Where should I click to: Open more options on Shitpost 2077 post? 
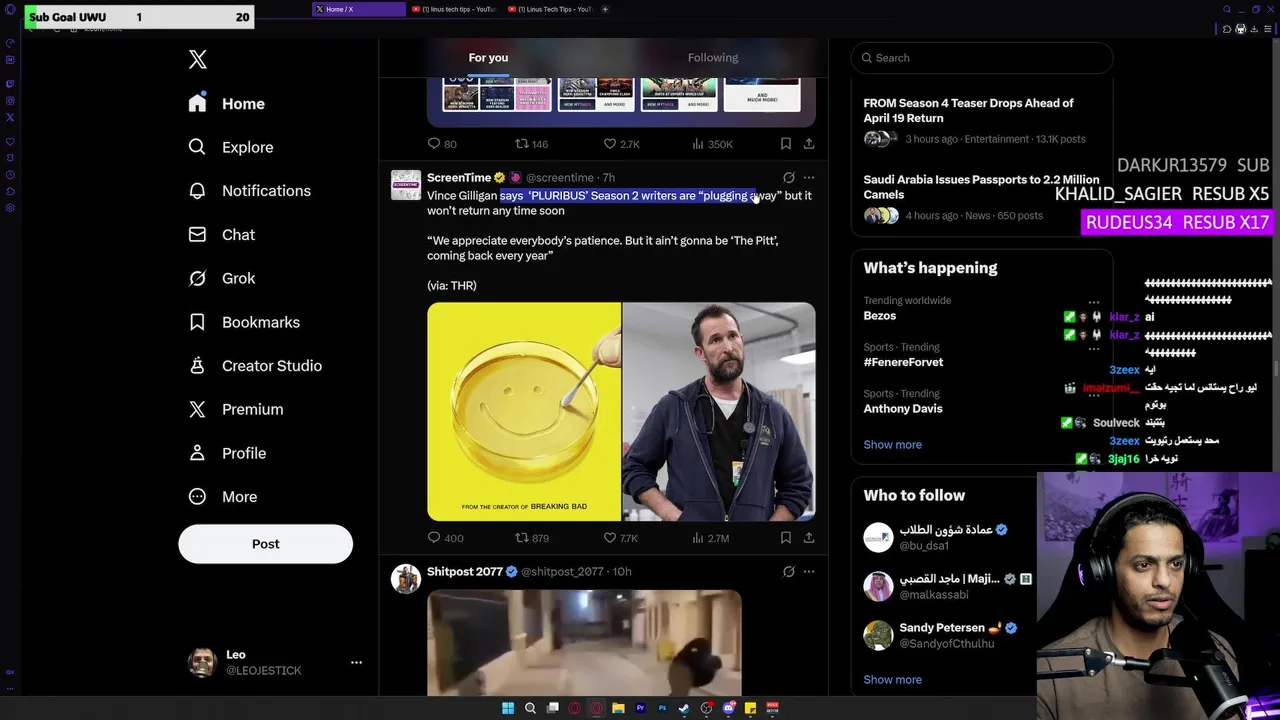(x=809, y=572)
